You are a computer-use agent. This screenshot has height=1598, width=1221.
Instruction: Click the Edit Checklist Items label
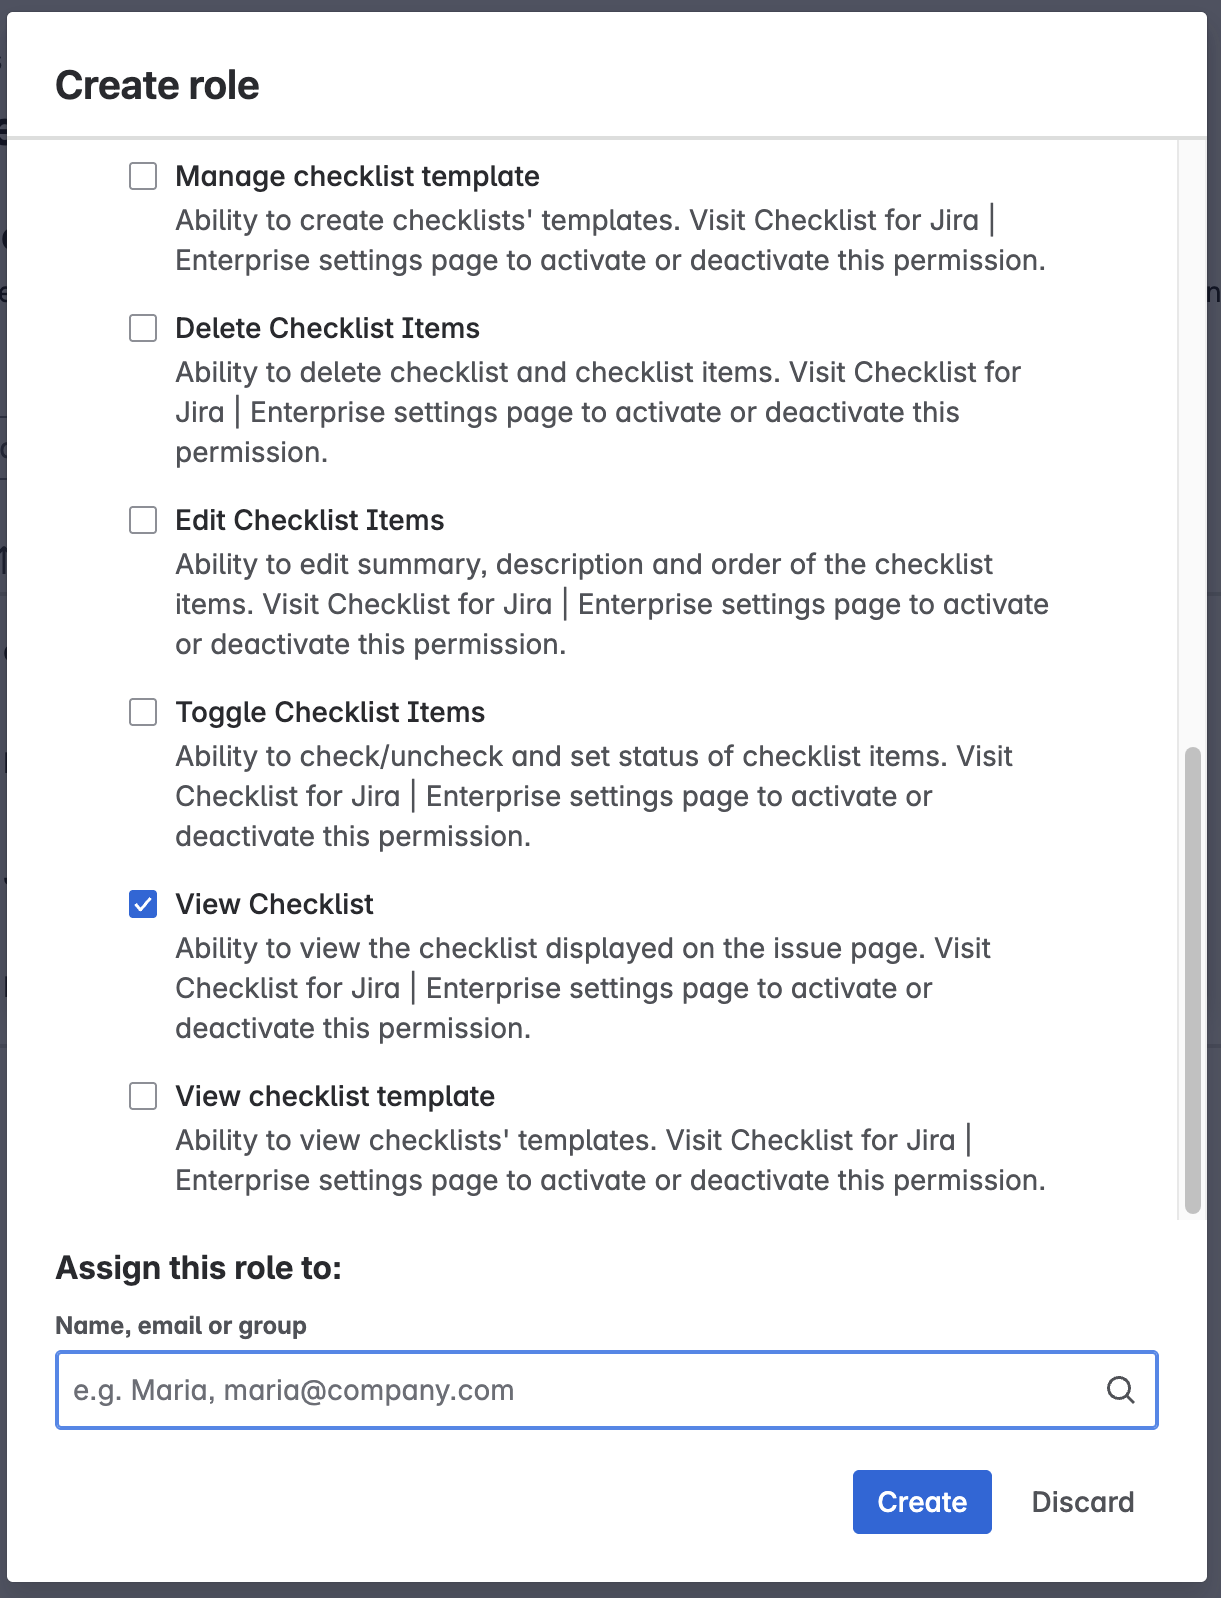(x=310, y=520)
